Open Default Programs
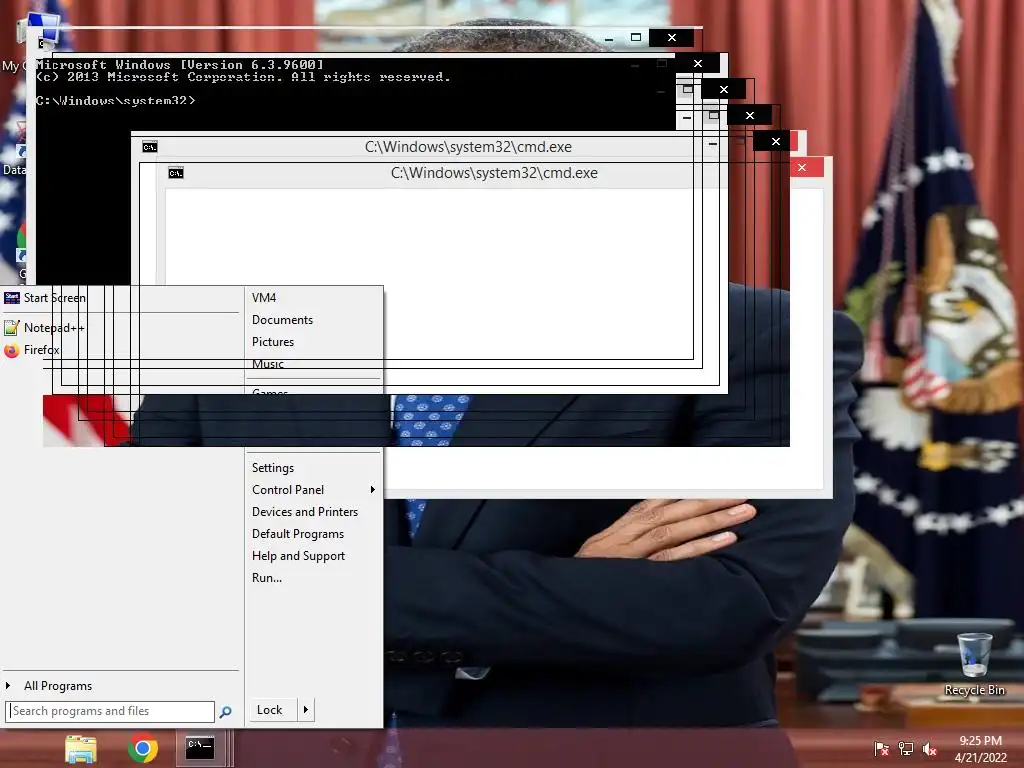The image size is (1024, 768). click(298, 534)
